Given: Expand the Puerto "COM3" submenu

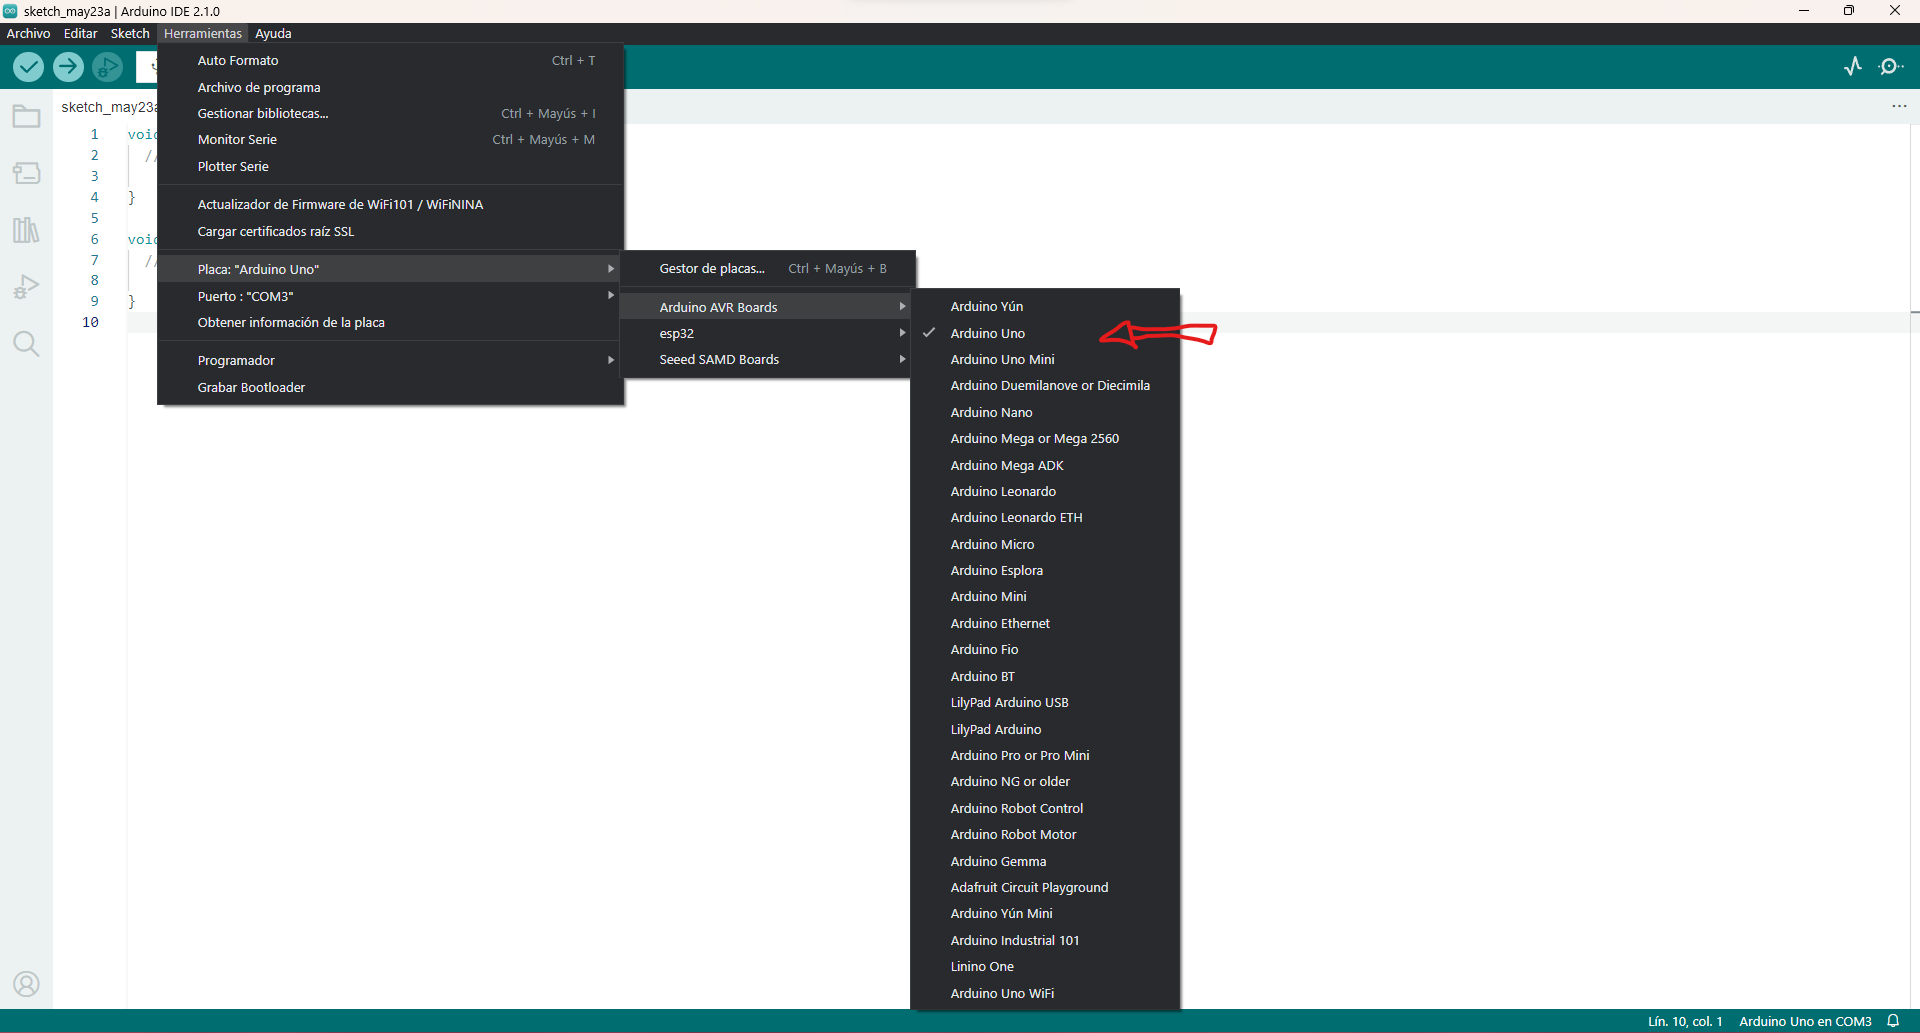Looking at the screenshot, I should click(391, 296).
